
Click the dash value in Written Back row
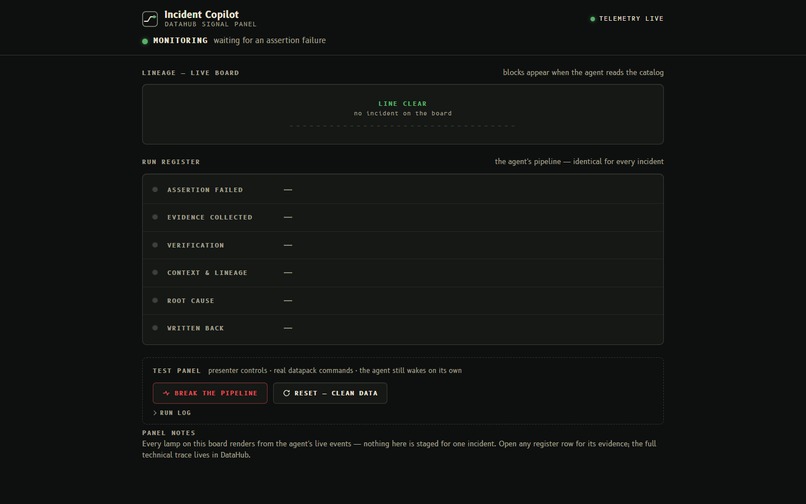click(288, 328)
